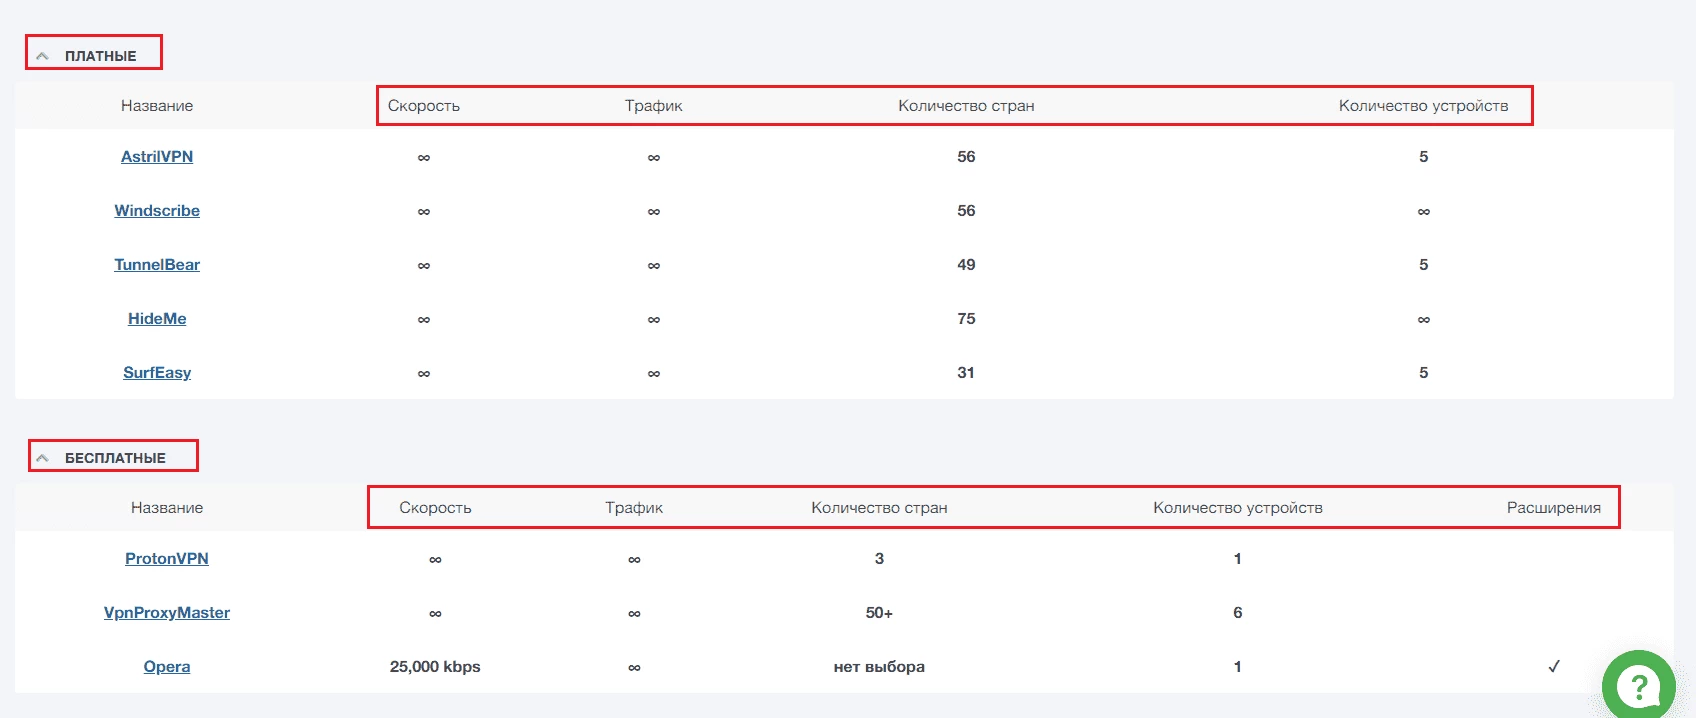This screenshot has height=718, width=1696.
Task: Click Количество стран header in paid table
Action: point(966,106)
